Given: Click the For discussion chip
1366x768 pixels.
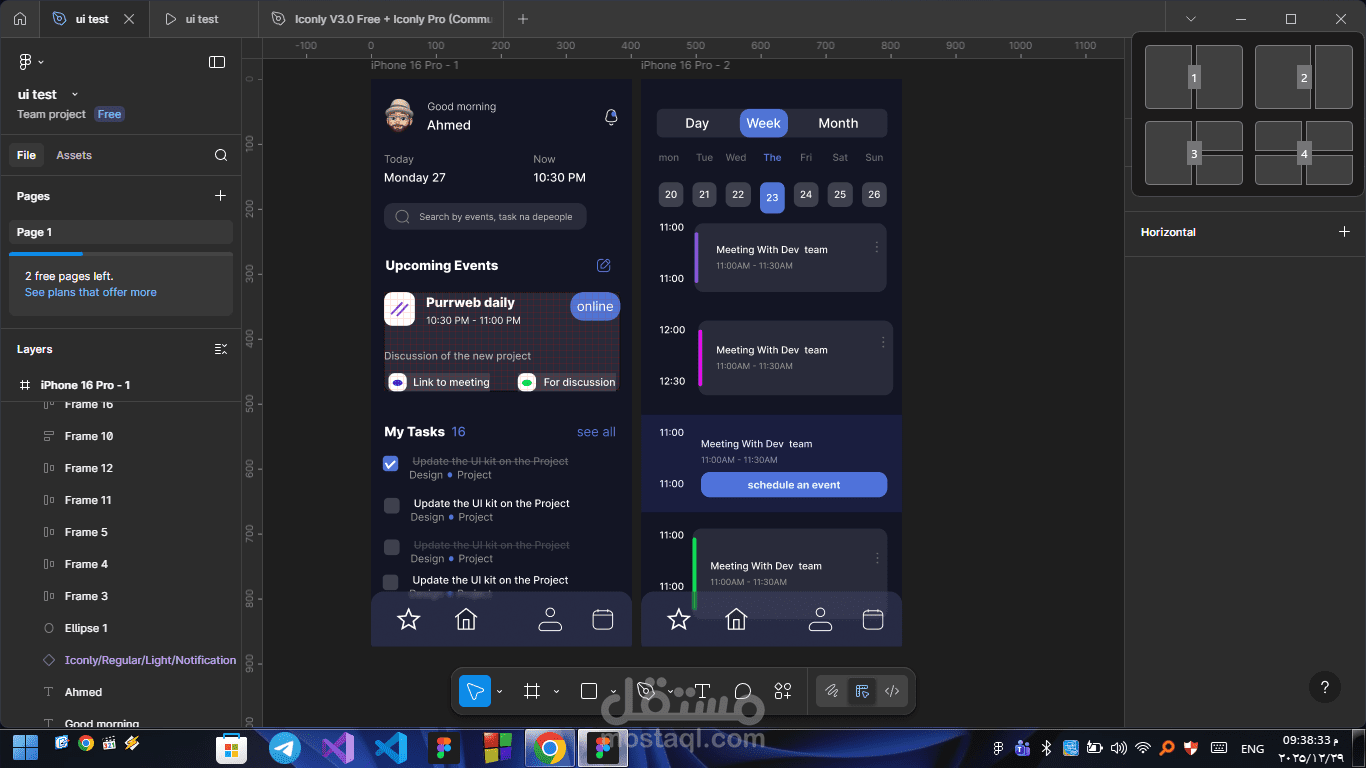Looking at the screenshot, I should pyautogui.click(x=568, y=382).
